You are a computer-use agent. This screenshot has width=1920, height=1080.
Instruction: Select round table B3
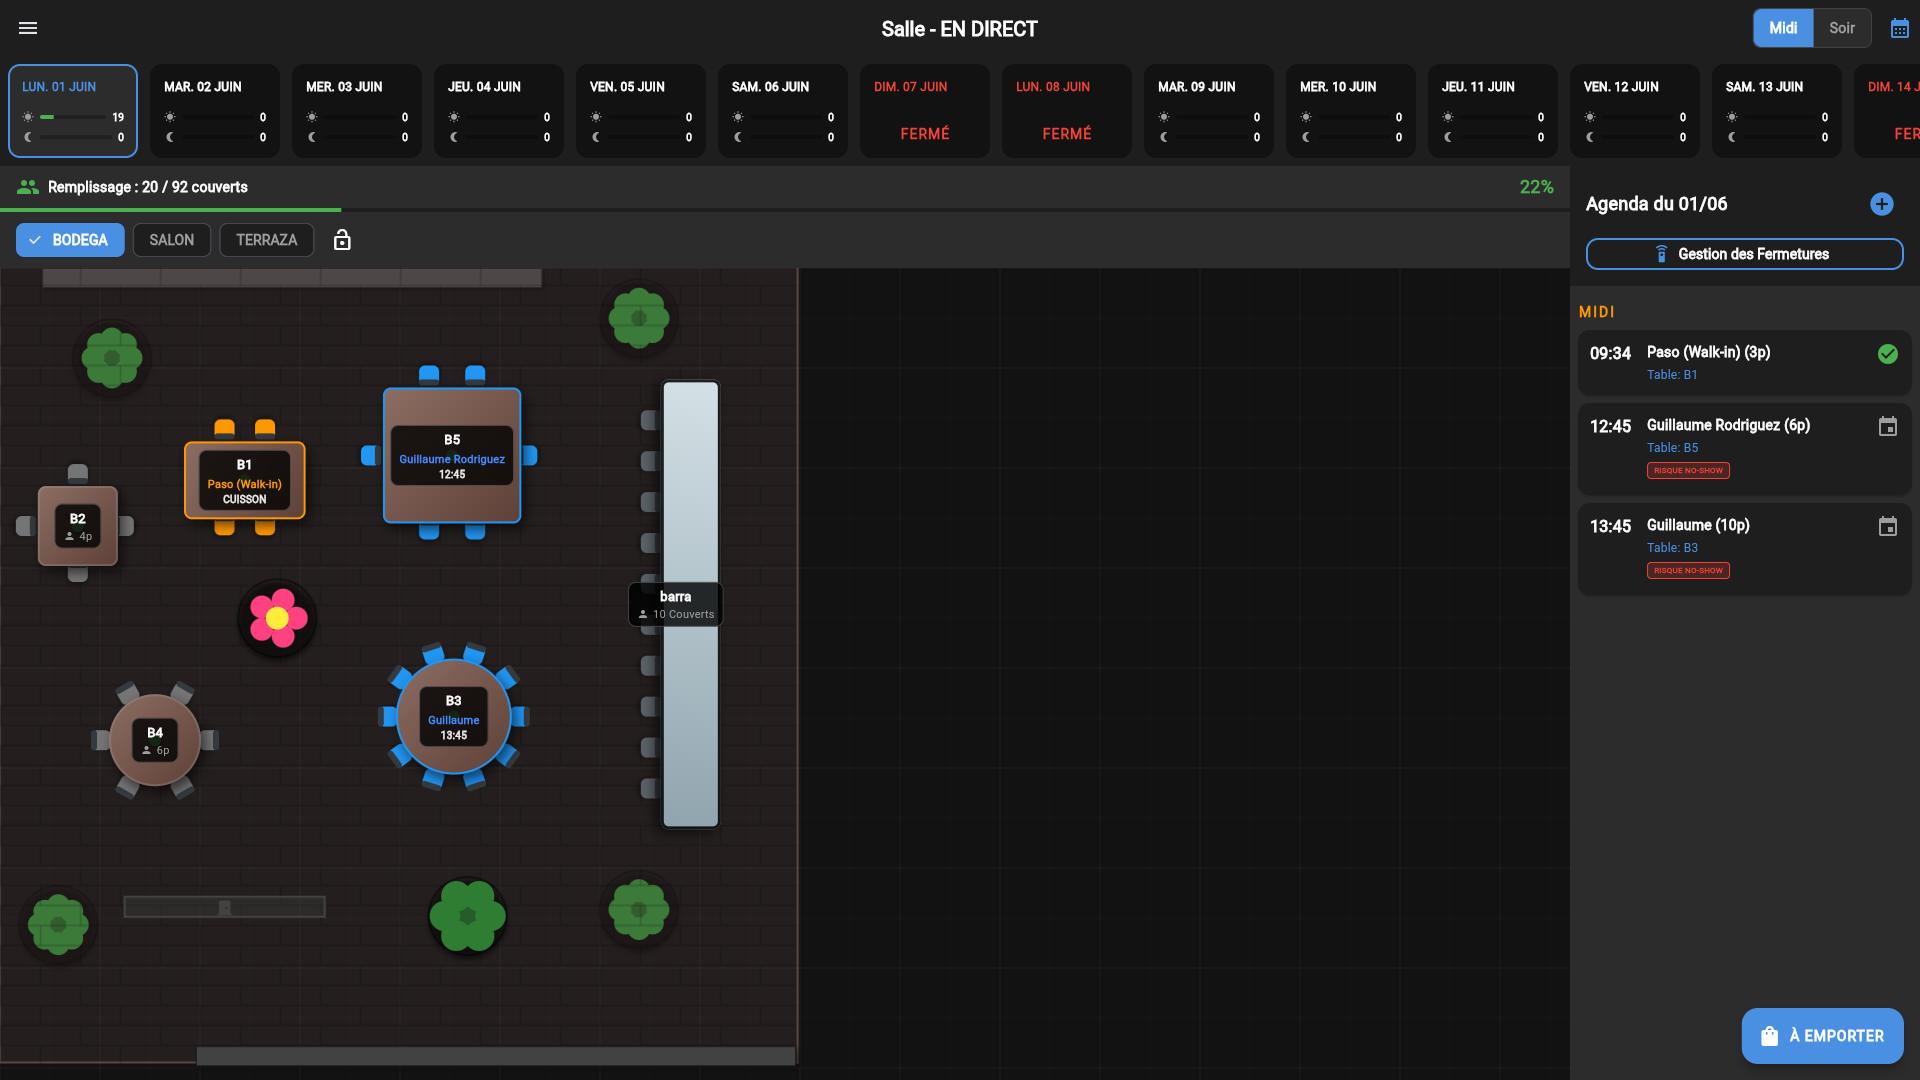pyautogui.click(x=454, y=717)
